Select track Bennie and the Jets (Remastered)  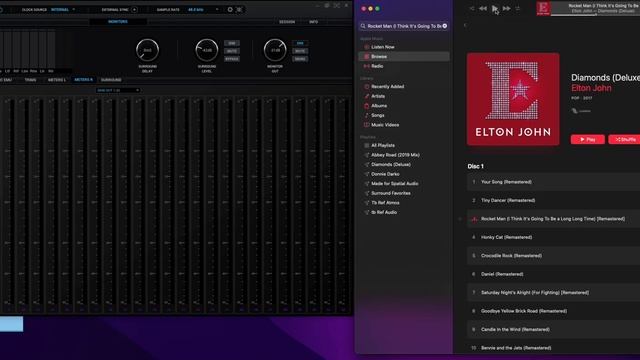click(553, 348)
